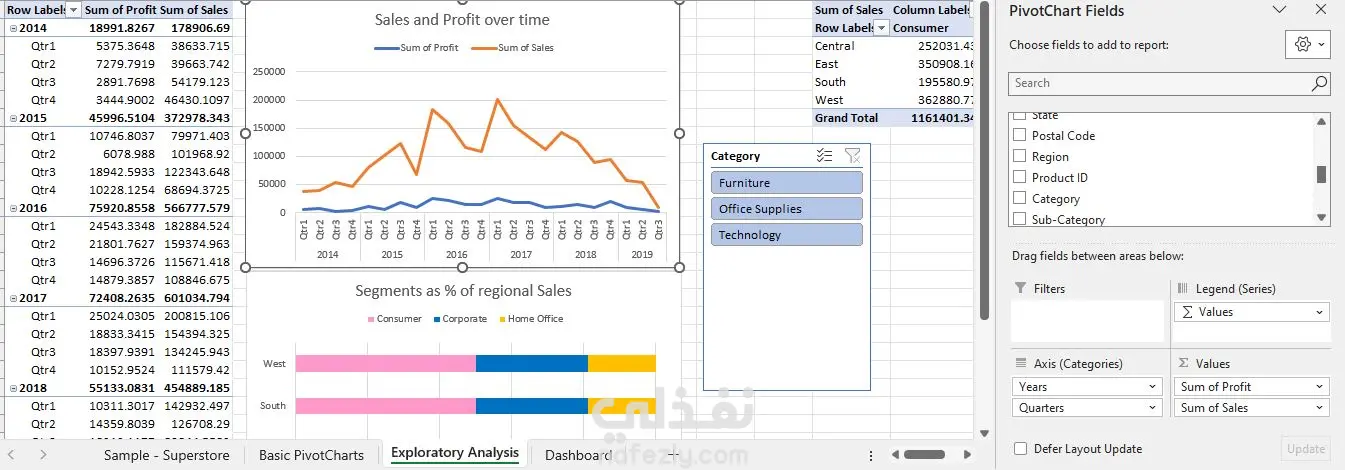Toggle multi-select in Category slicer
The height and width of the screenshot is (470, 1345).
click(x=824, y=156)
